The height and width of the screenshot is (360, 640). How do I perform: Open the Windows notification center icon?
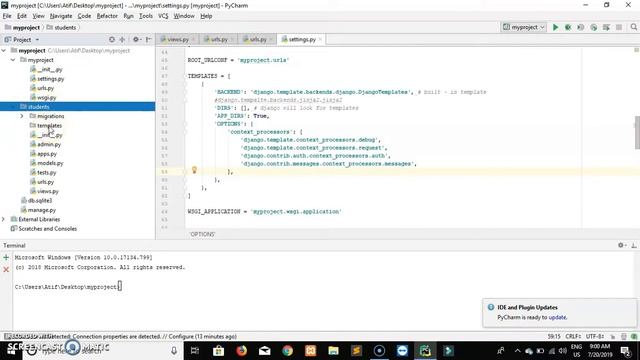[x=625, y=351]
